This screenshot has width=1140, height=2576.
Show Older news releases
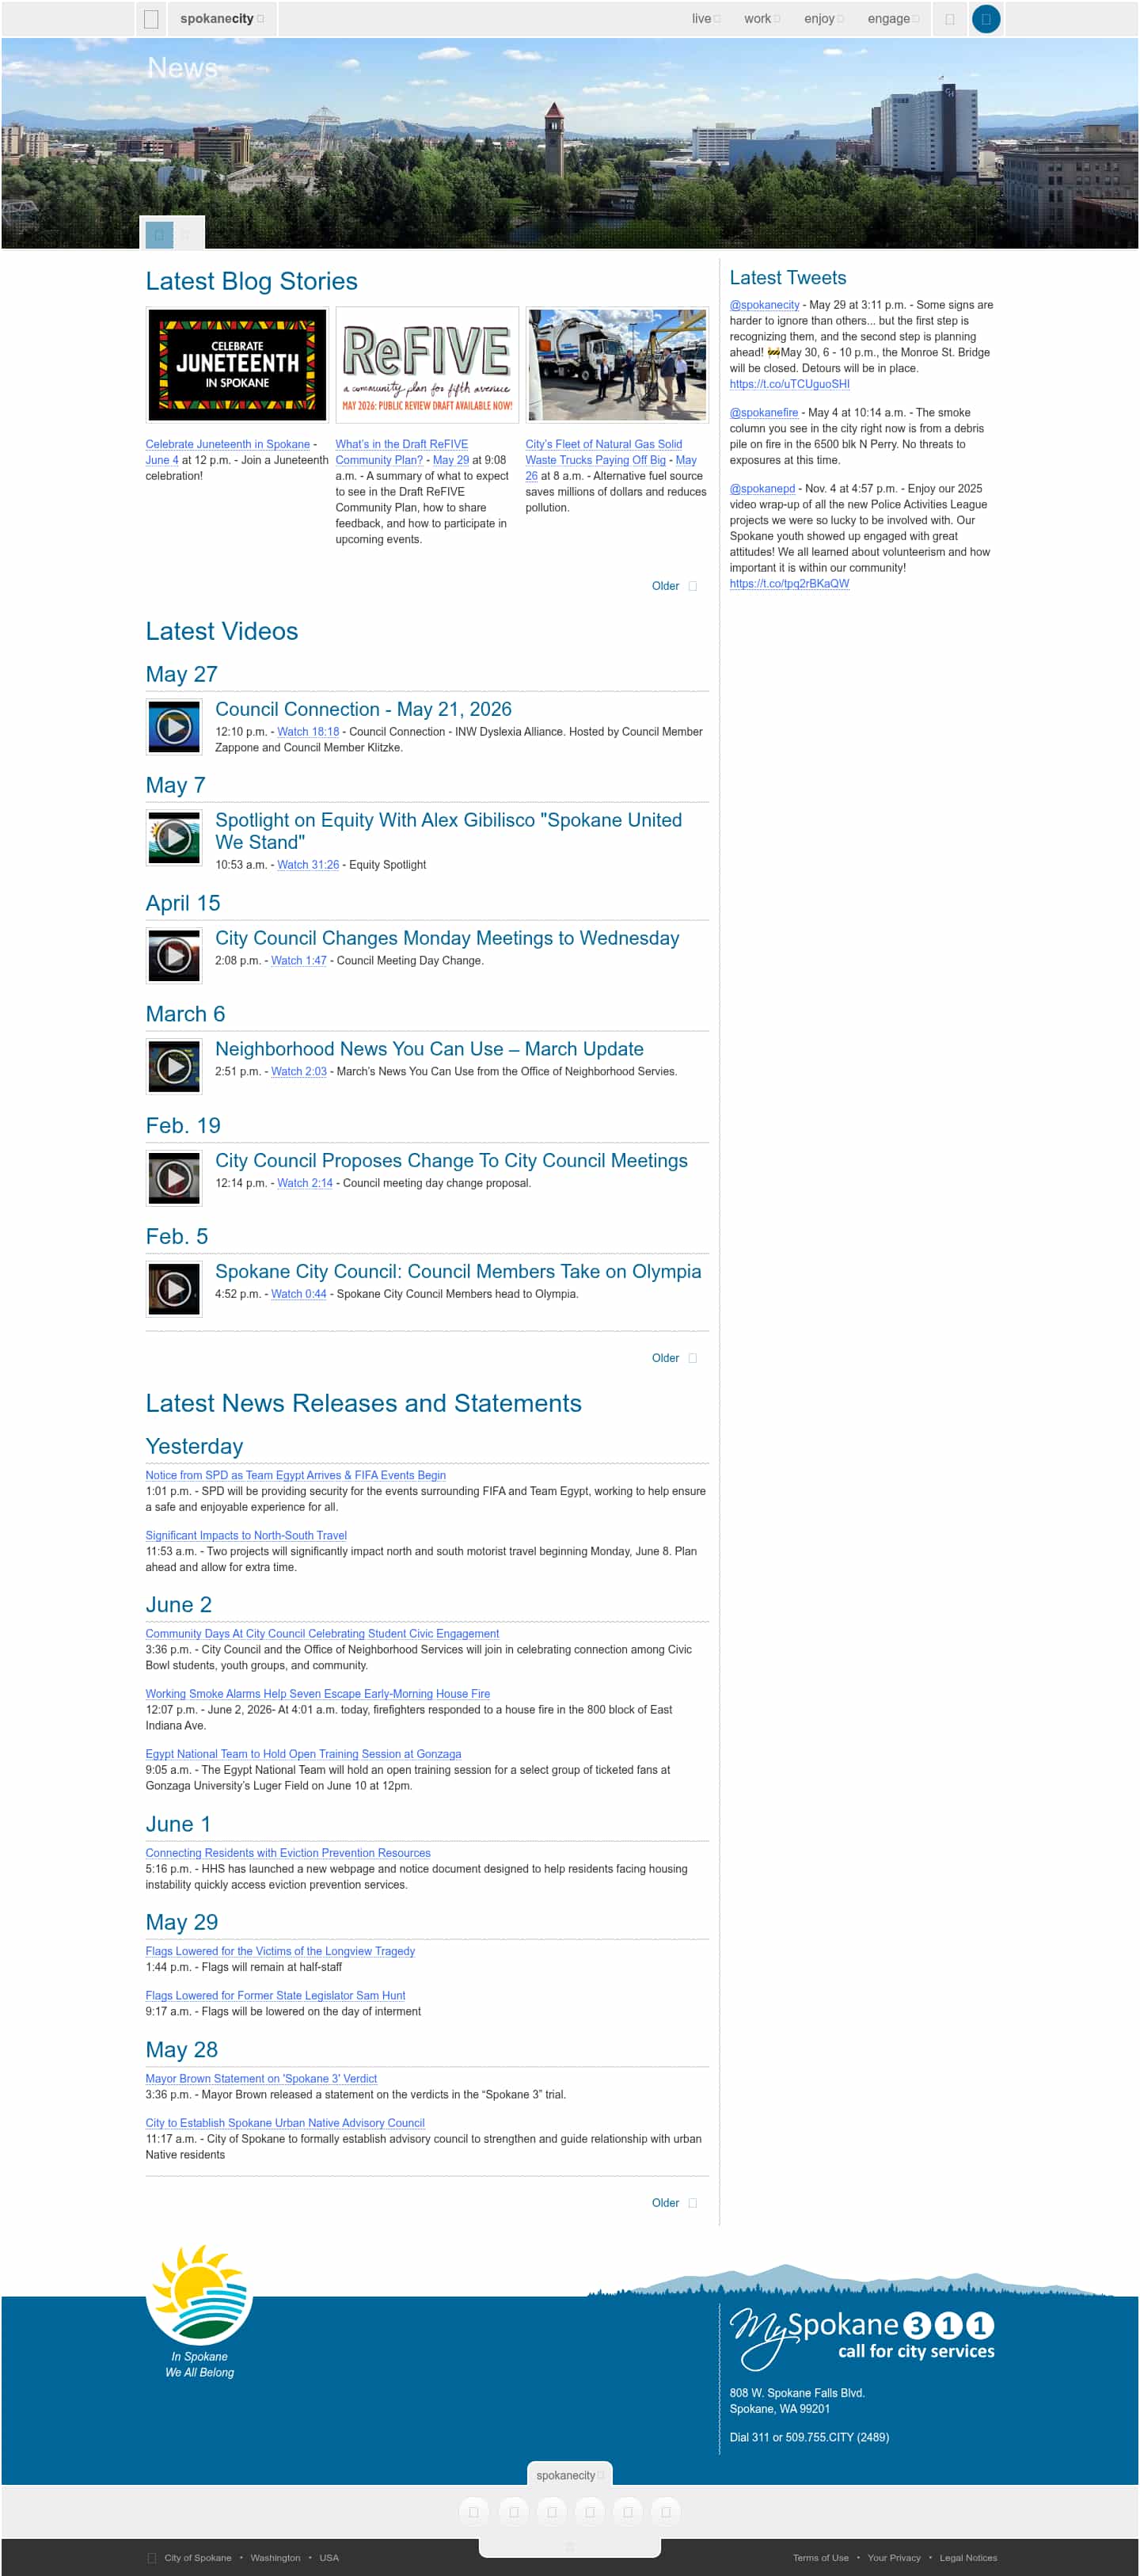(x=674, y=2203)
